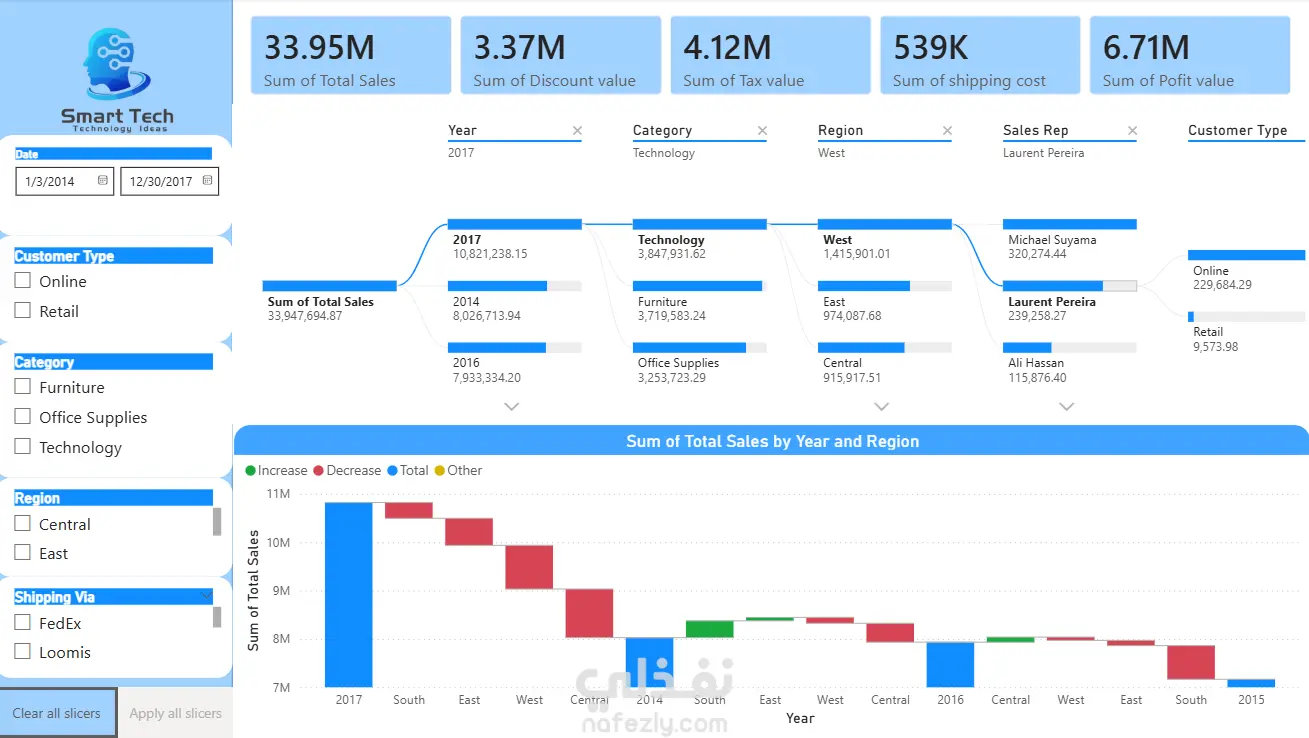The width and height of the screenshot is (1309, 738).
Task: Remove the Region level with its X icon
Action: 947,130
